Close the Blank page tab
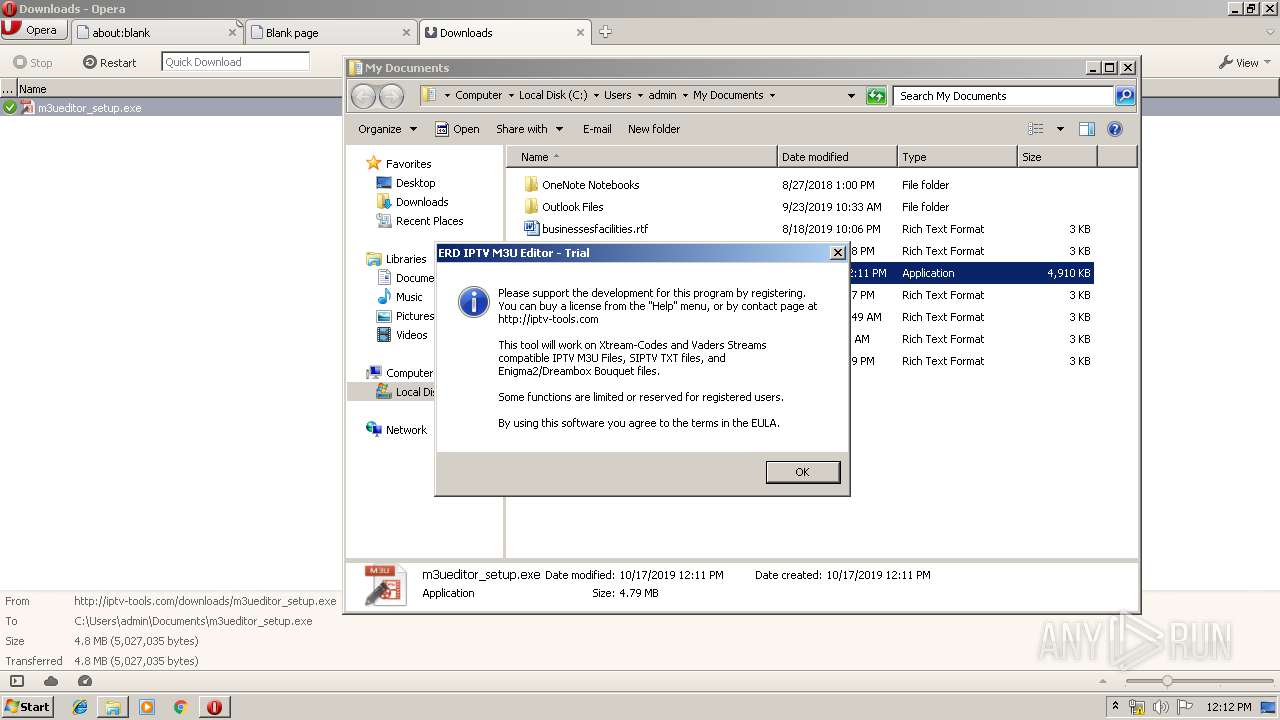1280x720 pixels. [x=406, y=32]
